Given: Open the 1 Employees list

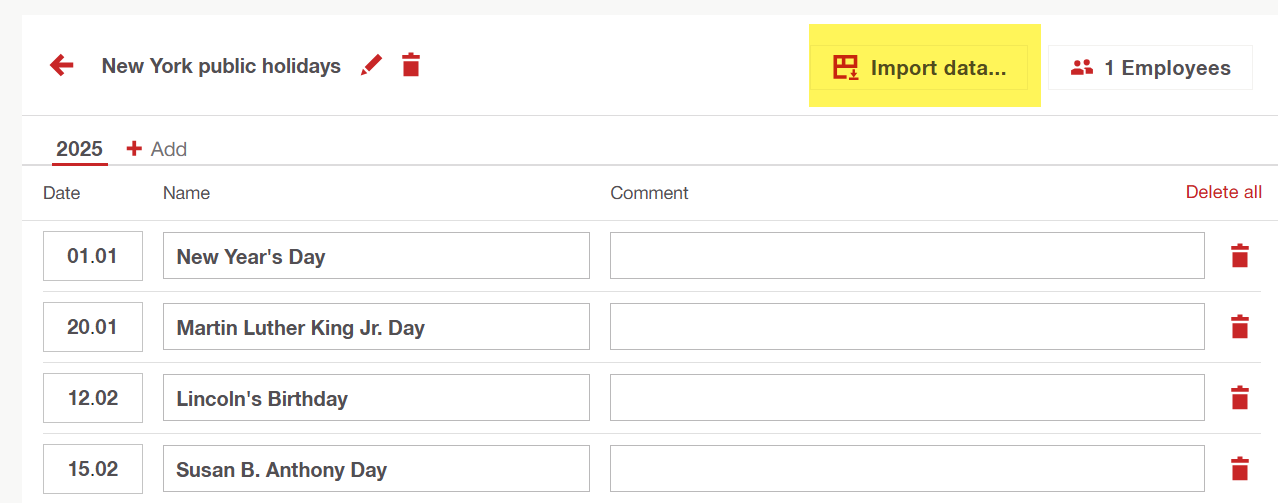Looking at the screenshot, I should [x=1150, y=68].
